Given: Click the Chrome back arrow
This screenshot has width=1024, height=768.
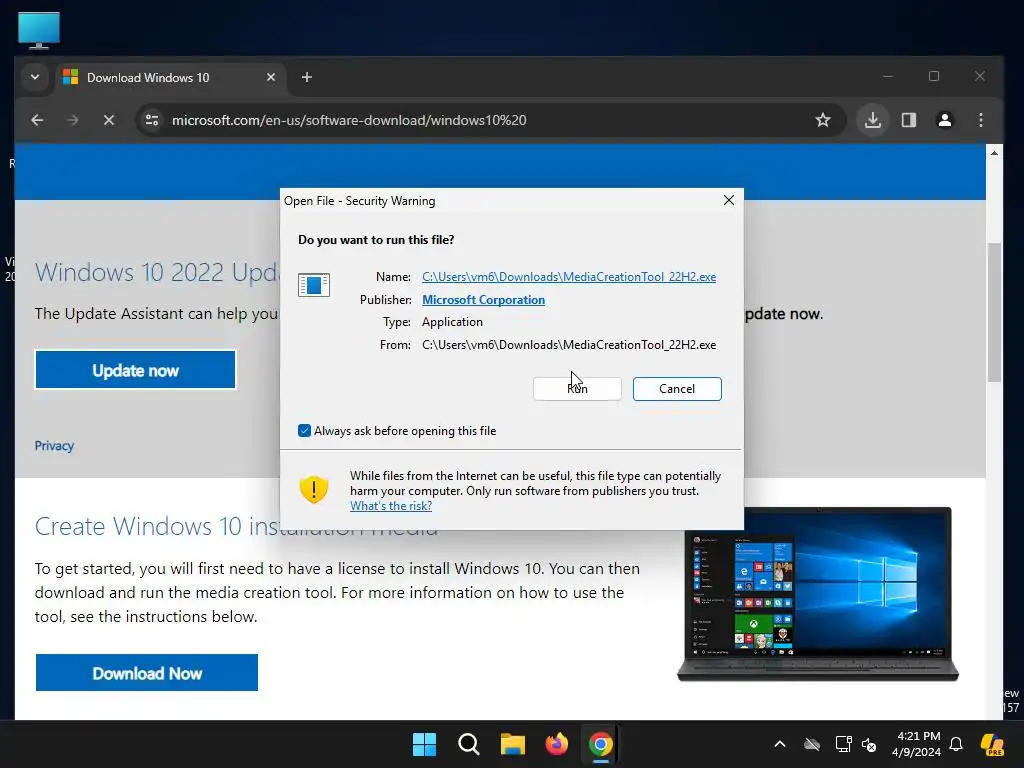Looking at the screenshot, I should (37, 120).
